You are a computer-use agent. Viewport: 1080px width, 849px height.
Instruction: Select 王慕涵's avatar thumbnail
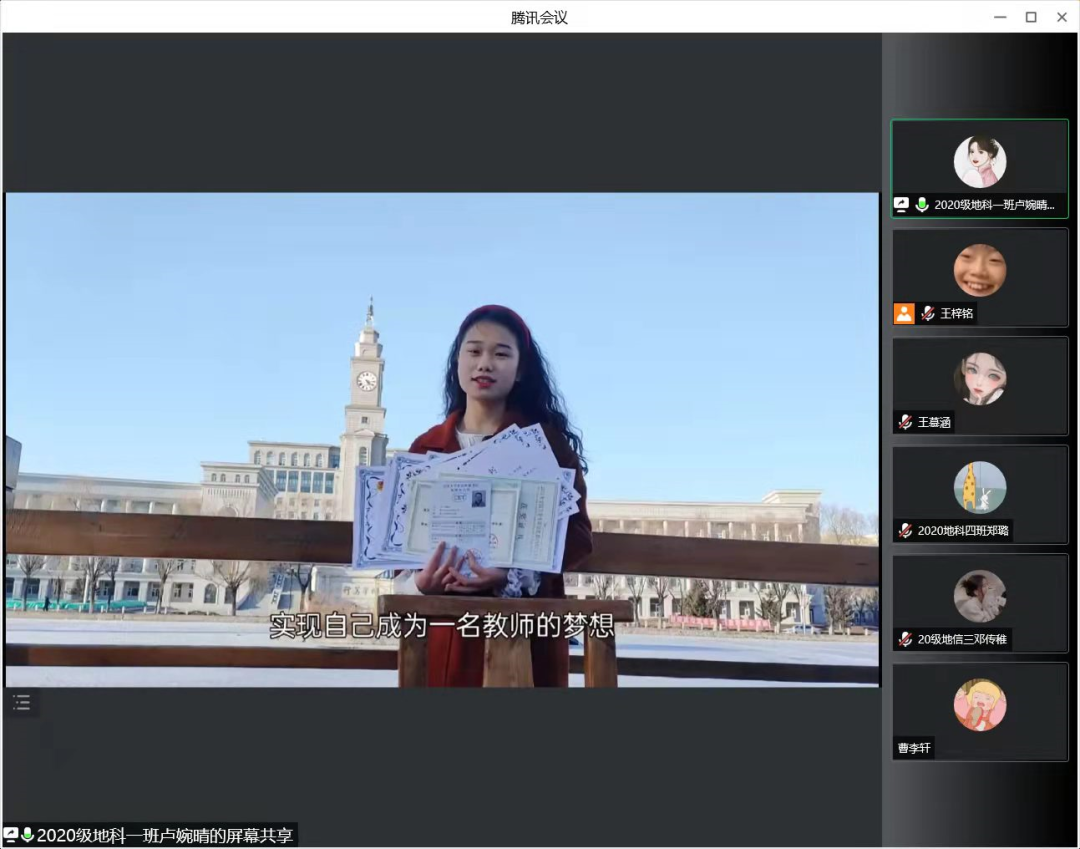point(979,379)
